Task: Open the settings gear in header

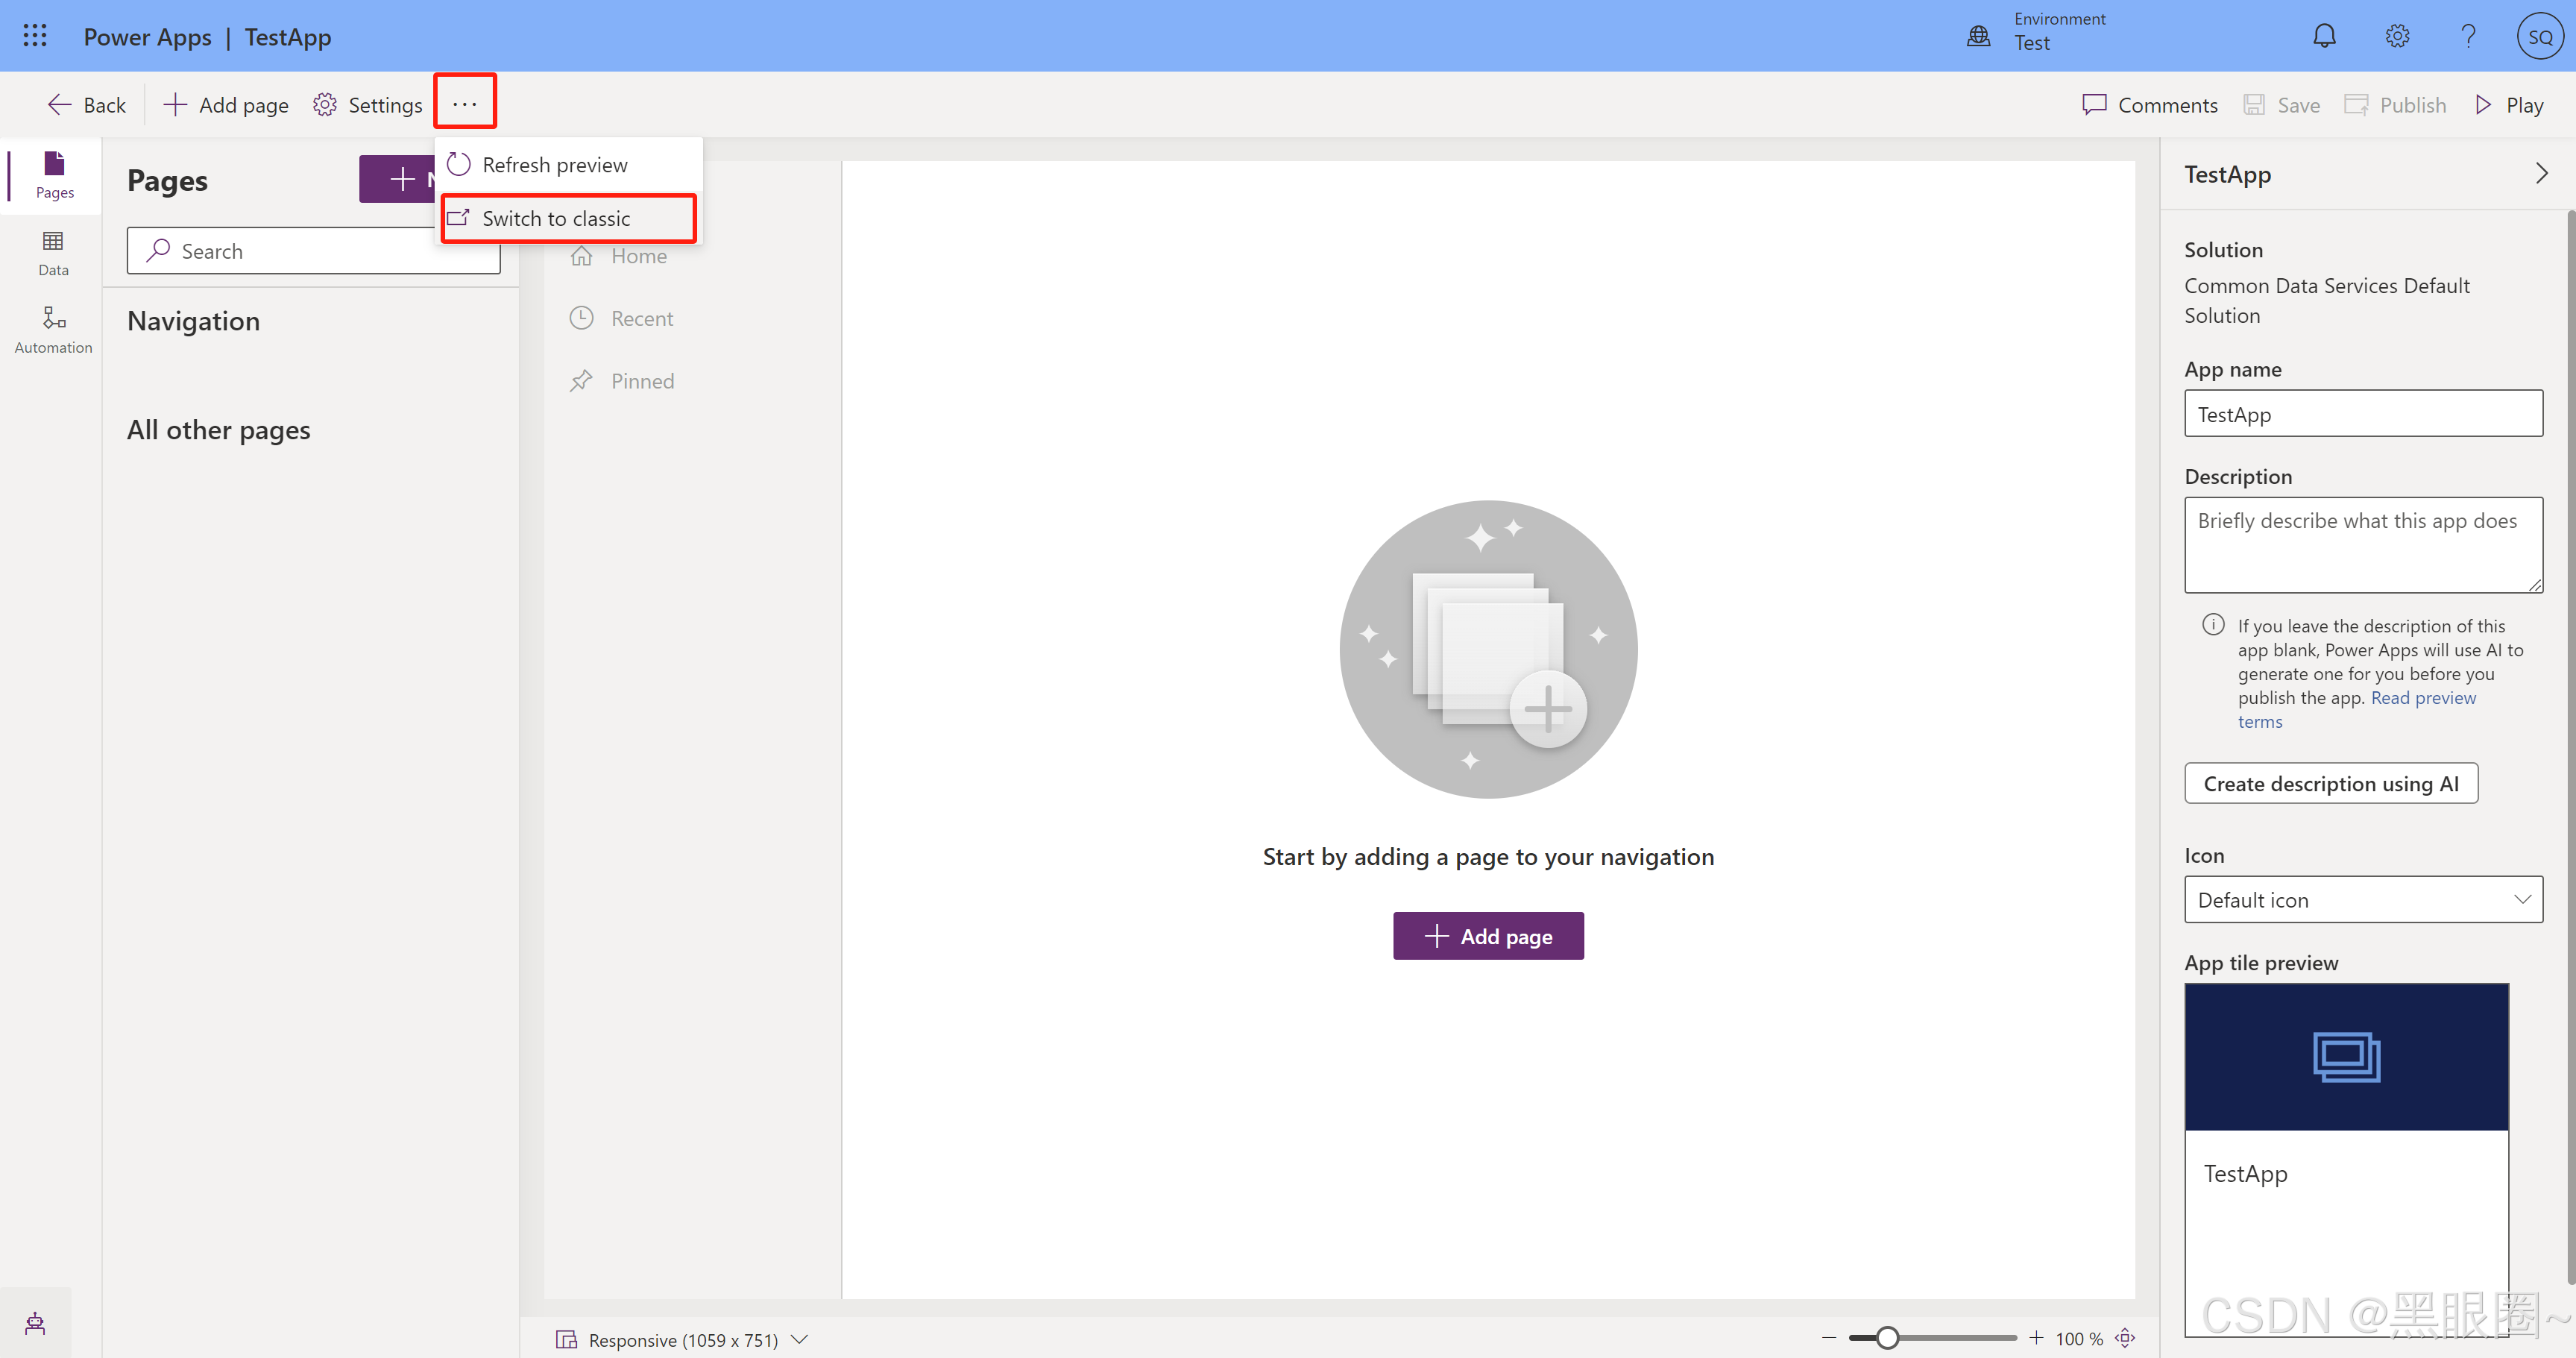Action: tap(2397, 36)
